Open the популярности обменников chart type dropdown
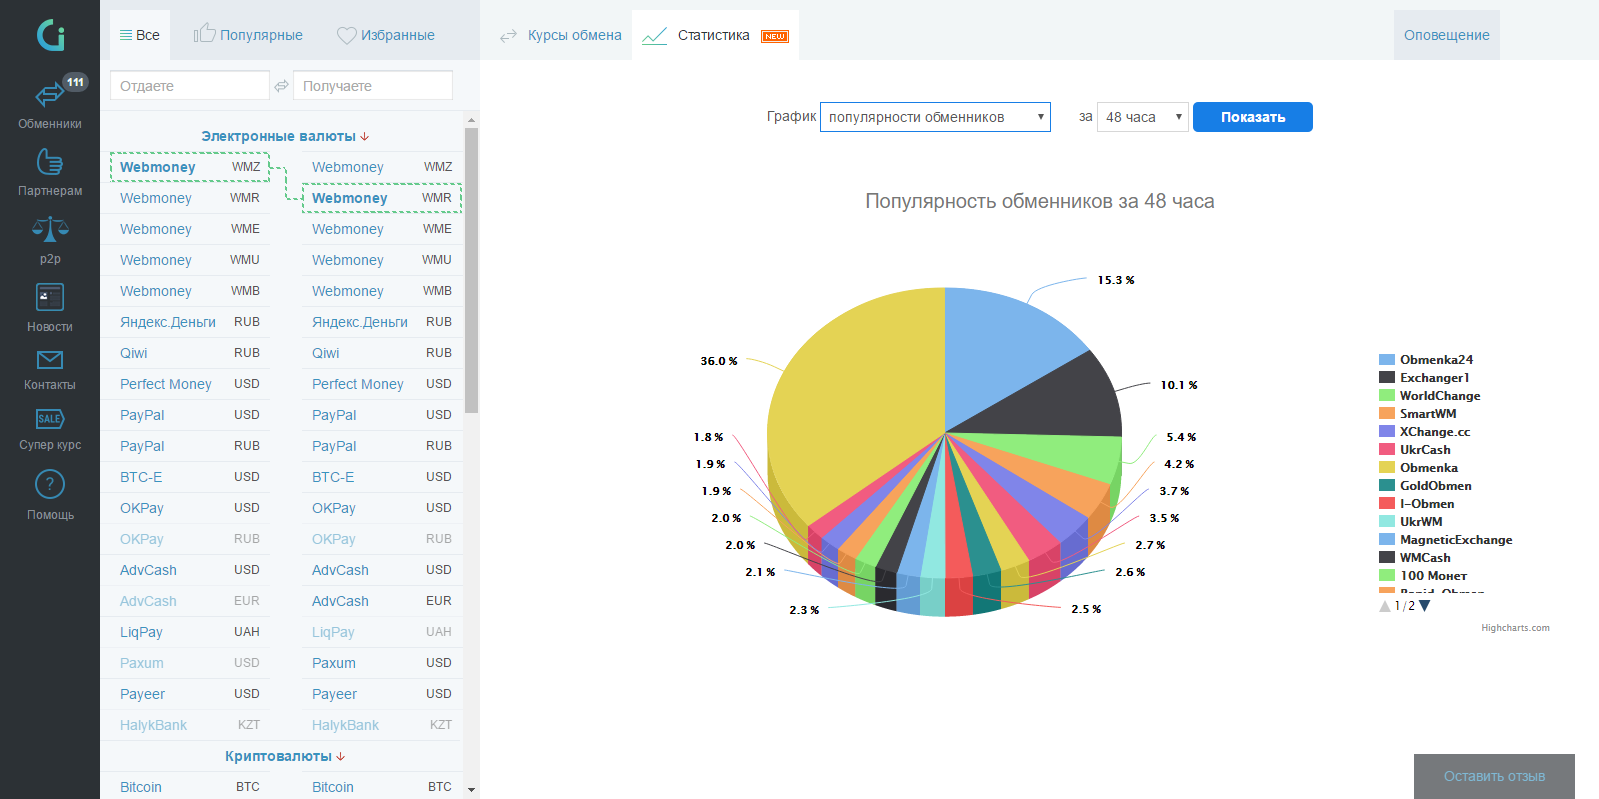Viewport: 1599px width, 799px height. tap(935, 117)
